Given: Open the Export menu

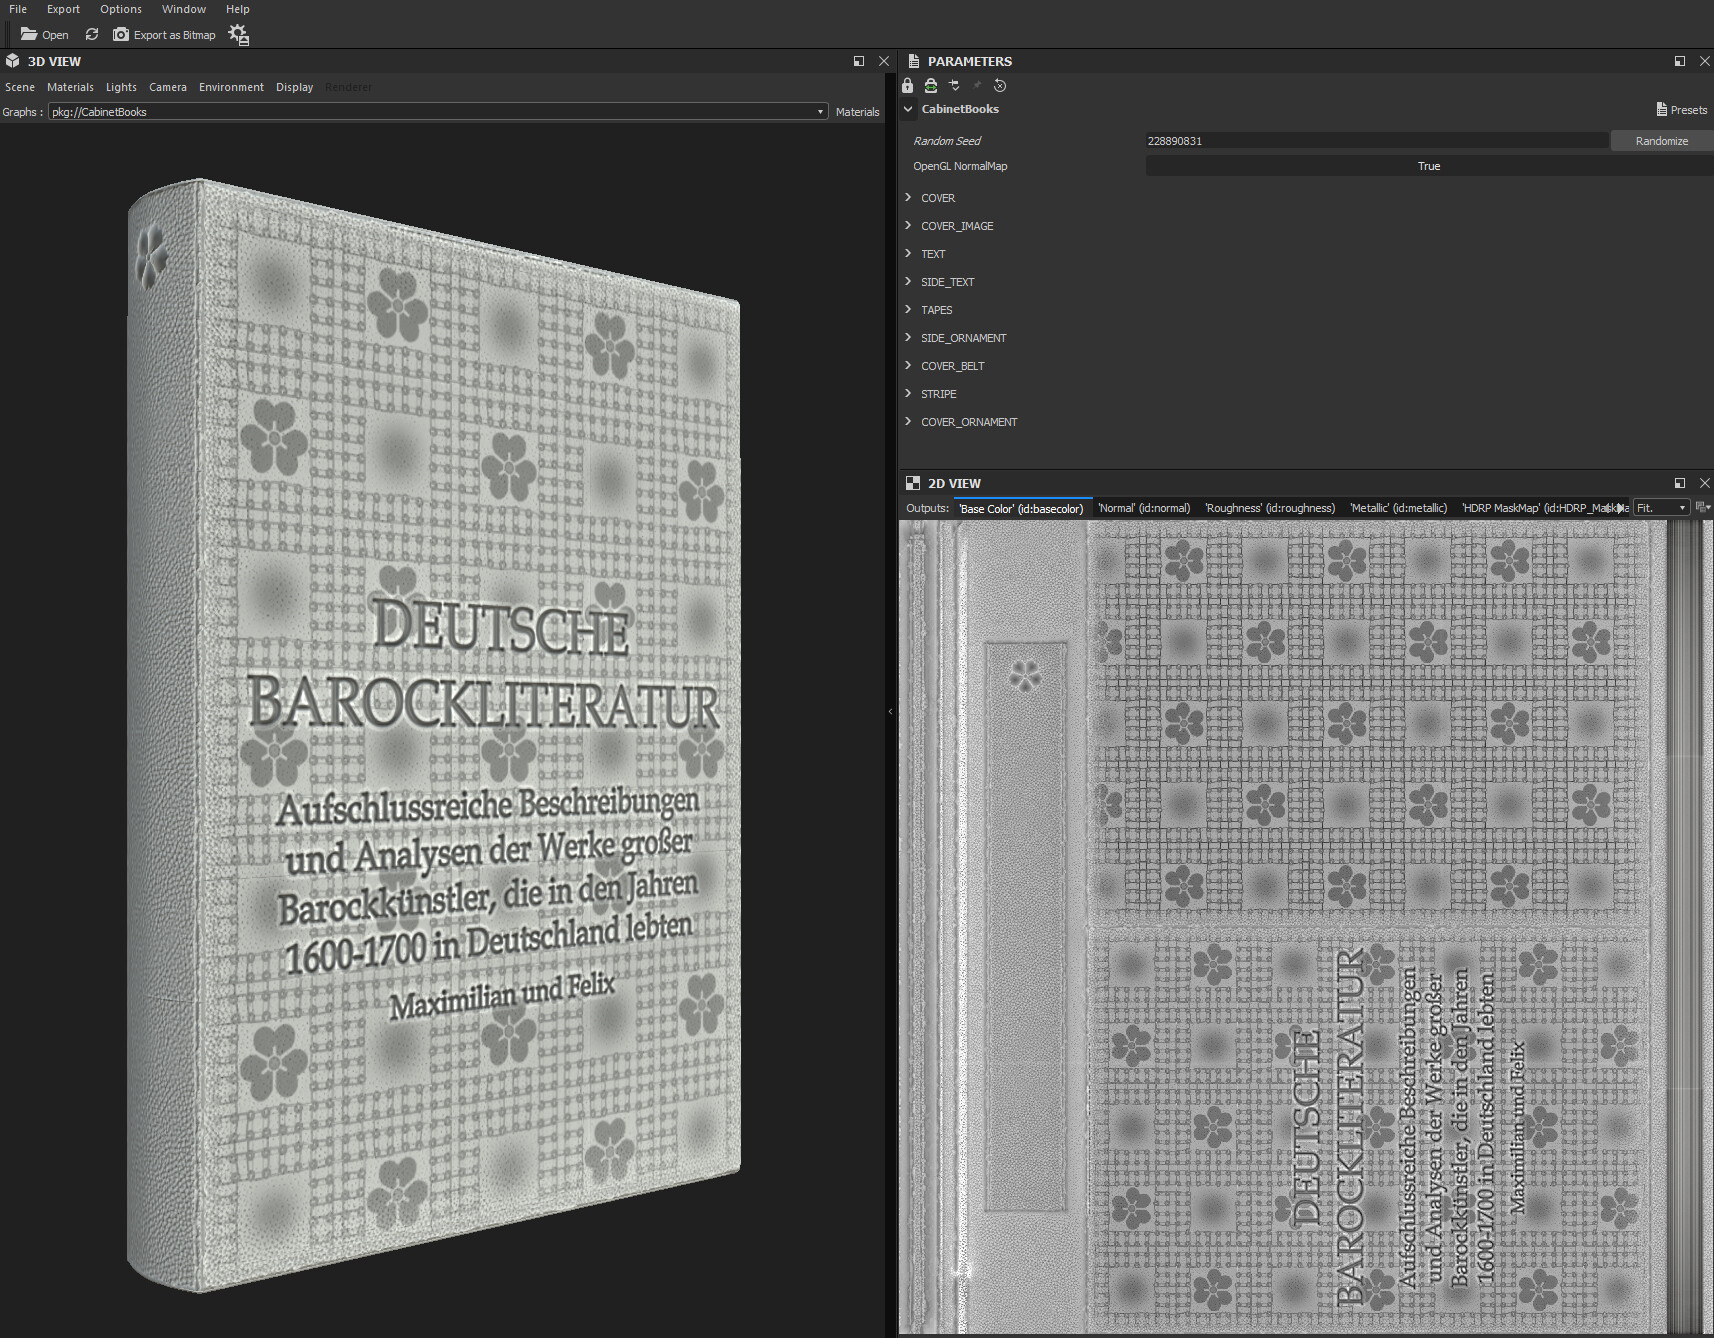Looking at the screenshot, I should [63, 9].
